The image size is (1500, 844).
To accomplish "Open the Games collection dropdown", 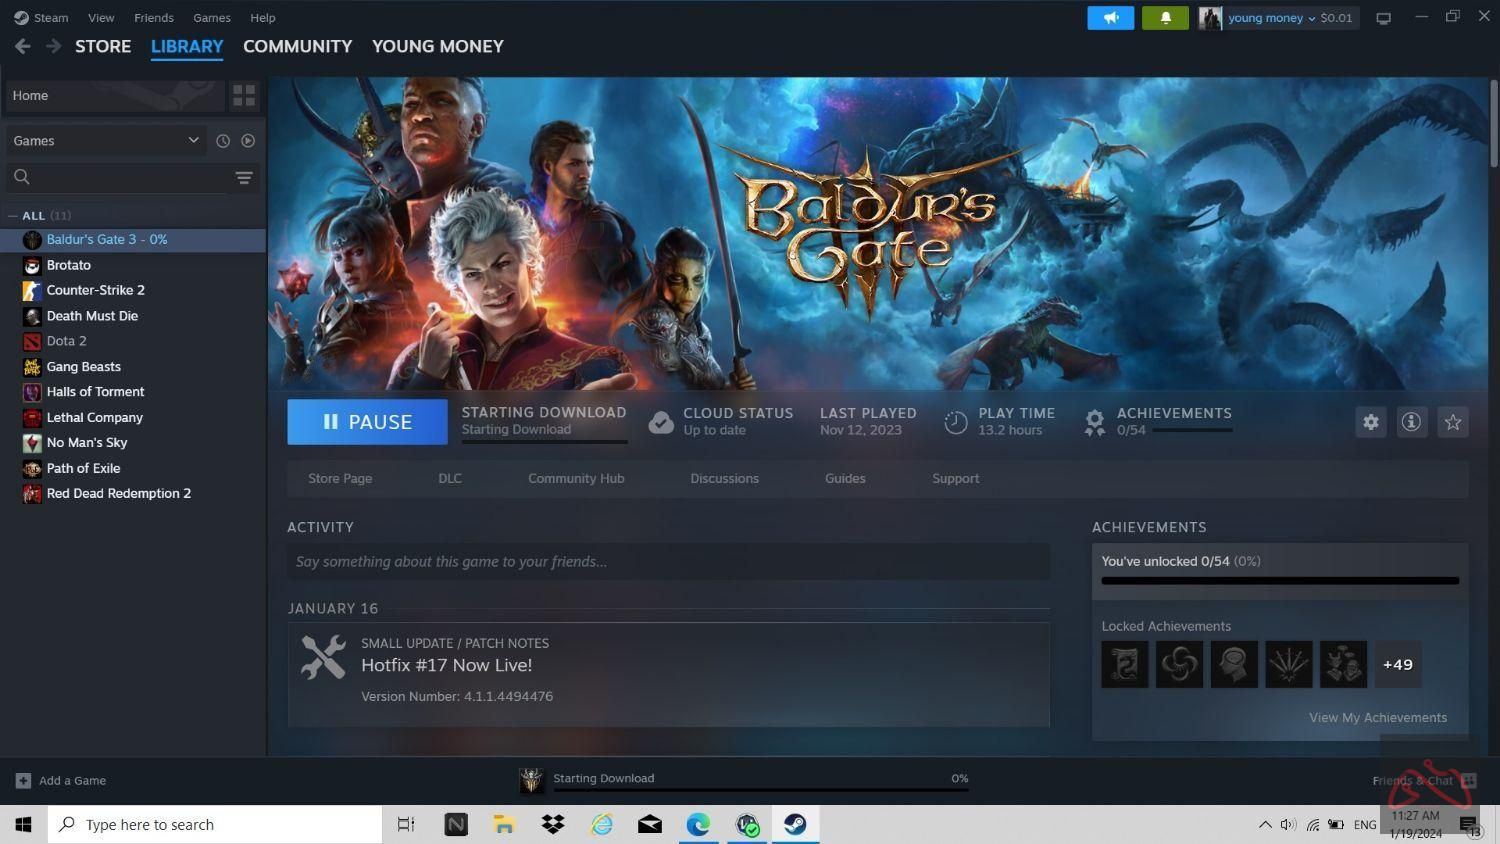I will 105,140.
